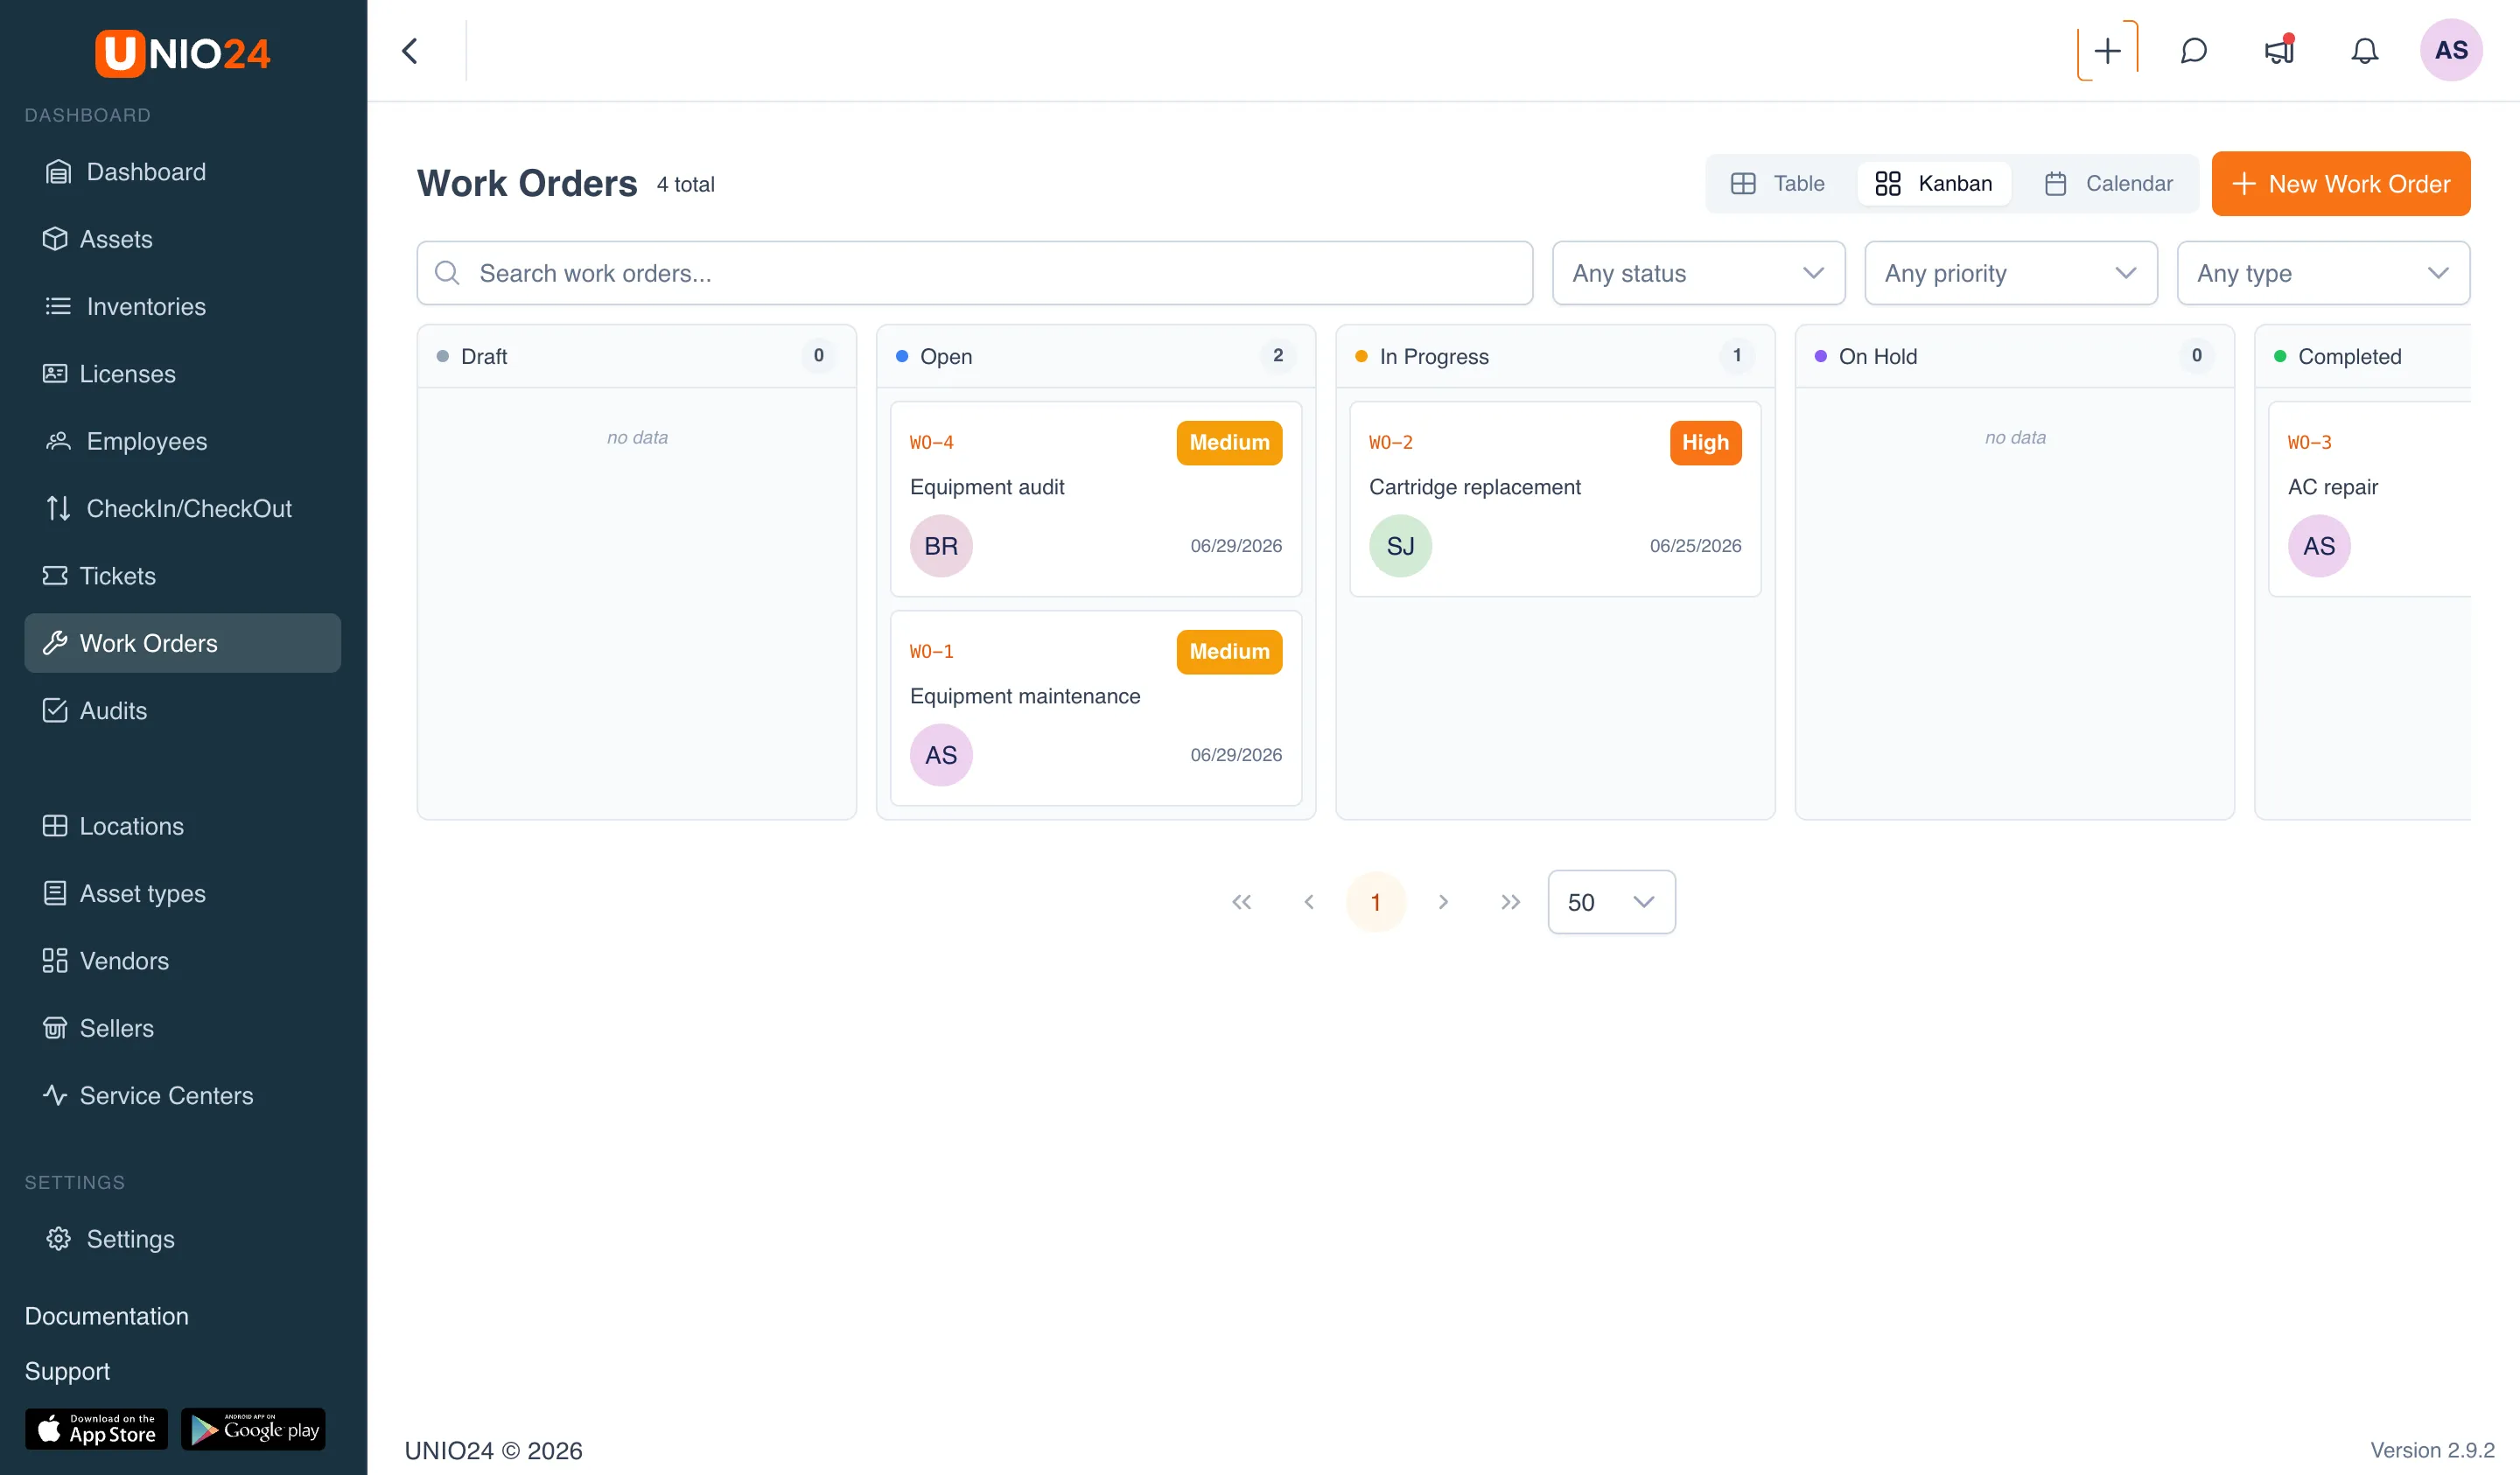This screenshot has width=2520, height=1475.
Task: Click the Asset types icon
Action: 55,893
